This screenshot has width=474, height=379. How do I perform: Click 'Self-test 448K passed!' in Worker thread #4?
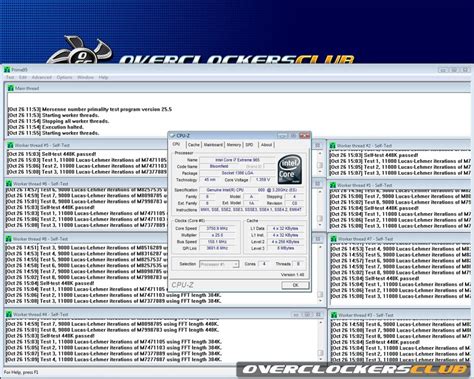(50, 336)
